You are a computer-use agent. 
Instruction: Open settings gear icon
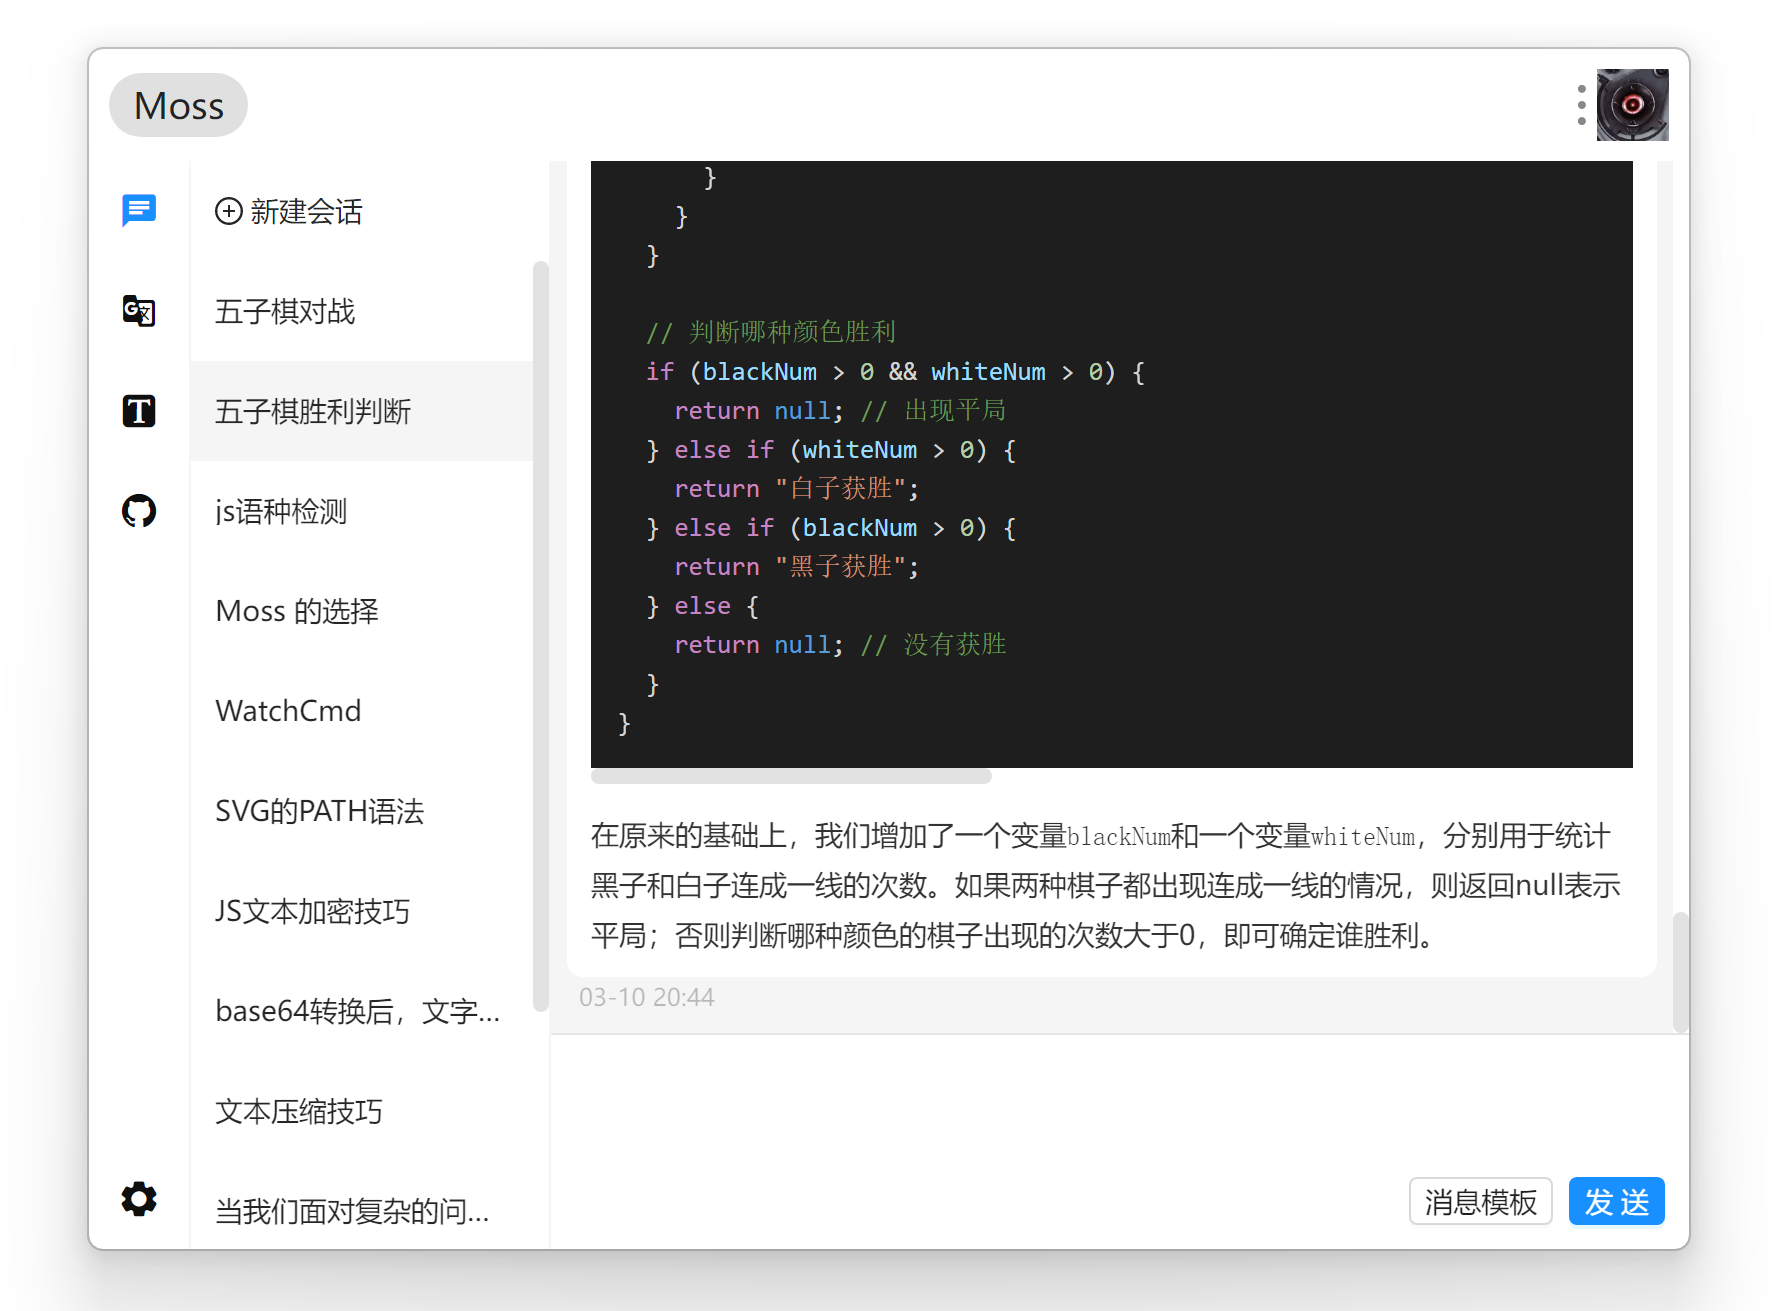[x=139, y=1198]
